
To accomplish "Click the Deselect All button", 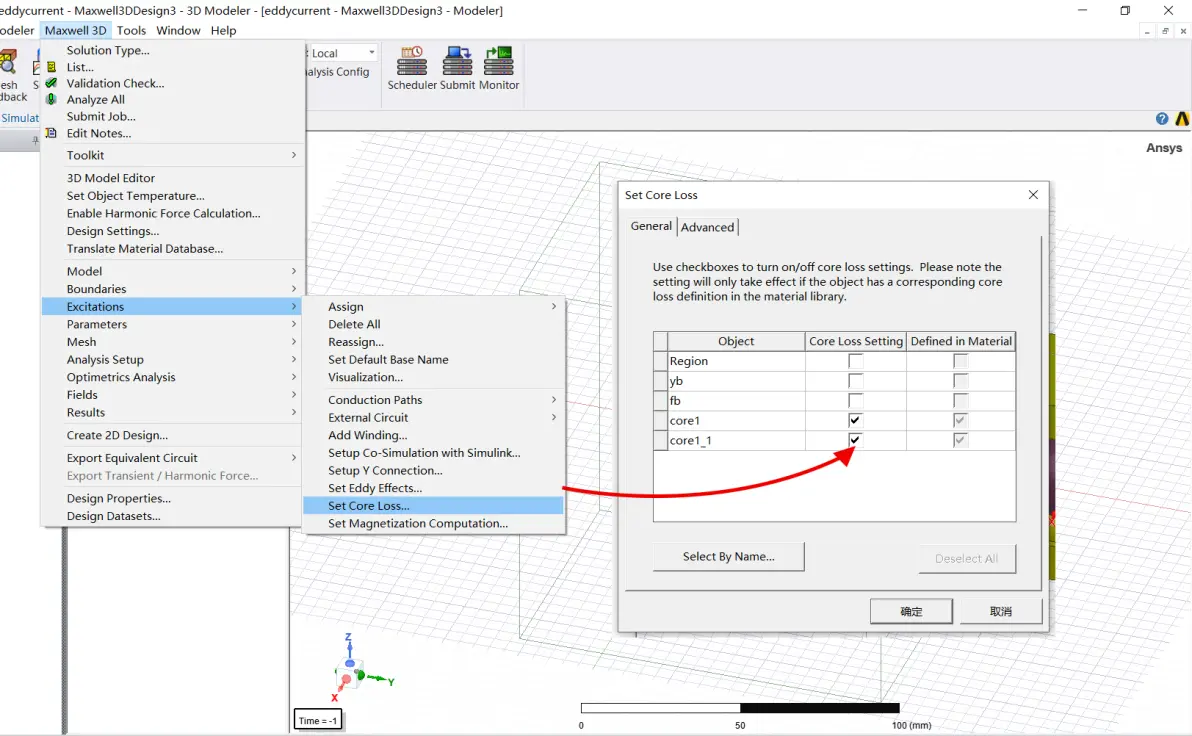I will coord(966,559).
